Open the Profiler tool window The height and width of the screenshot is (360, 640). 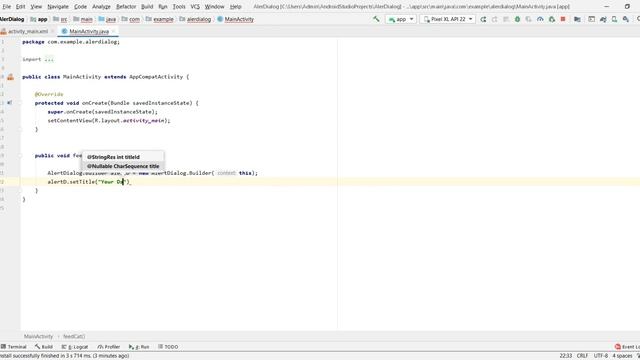pos(109,347)
